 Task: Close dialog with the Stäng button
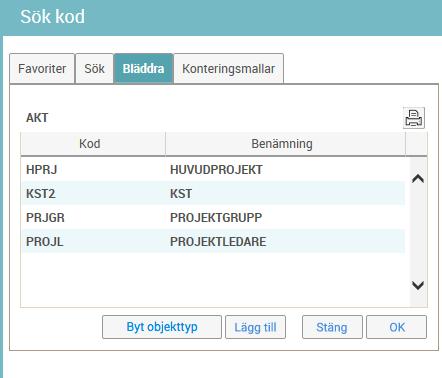pyautogui.click(x=332, y=327)
